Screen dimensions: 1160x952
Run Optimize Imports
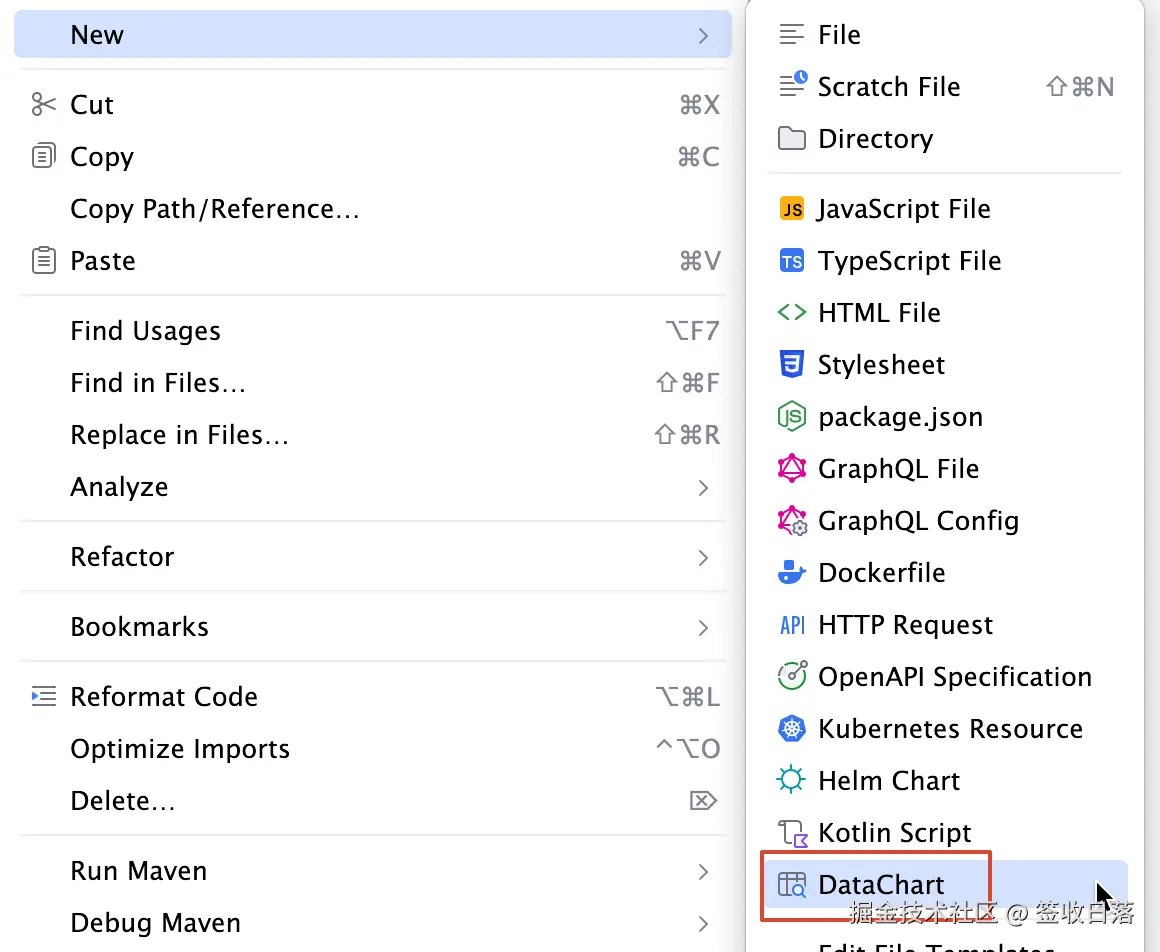373,749
